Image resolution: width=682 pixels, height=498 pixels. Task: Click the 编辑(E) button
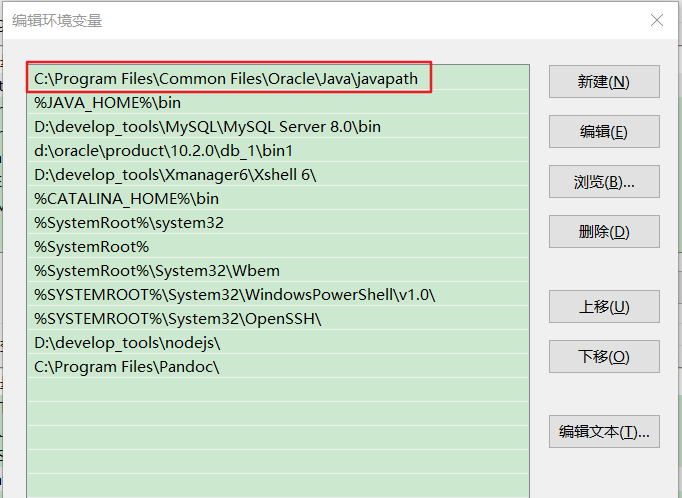603,132
